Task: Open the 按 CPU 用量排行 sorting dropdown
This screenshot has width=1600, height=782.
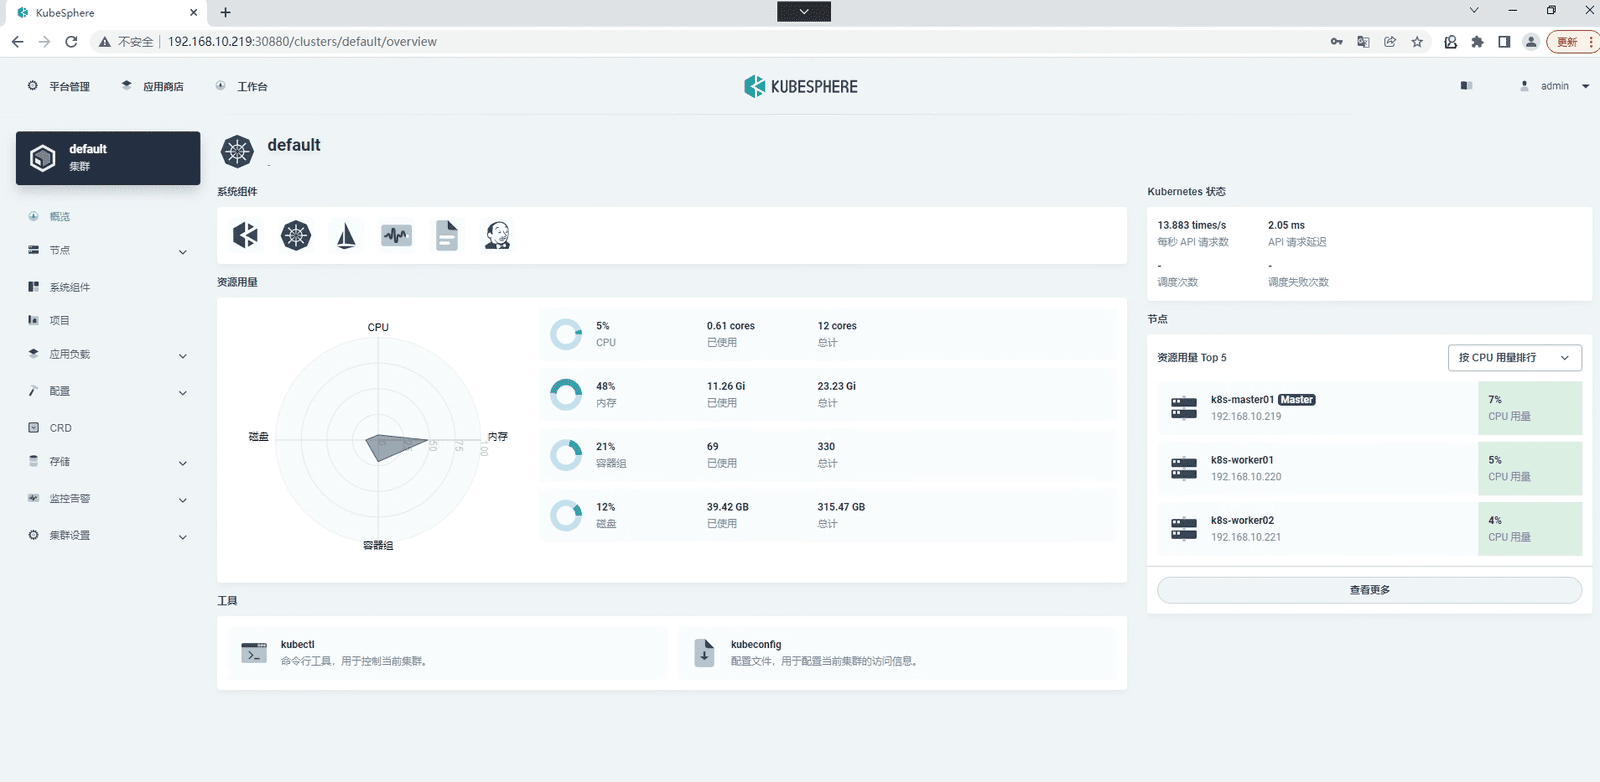Action: coord(1515,357)
